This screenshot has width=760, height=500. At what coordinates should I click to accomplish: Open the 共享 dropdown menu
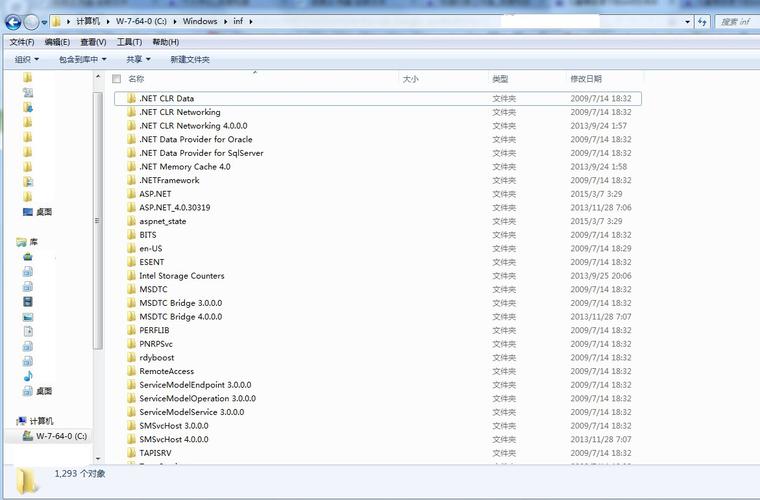click(138, 59)
